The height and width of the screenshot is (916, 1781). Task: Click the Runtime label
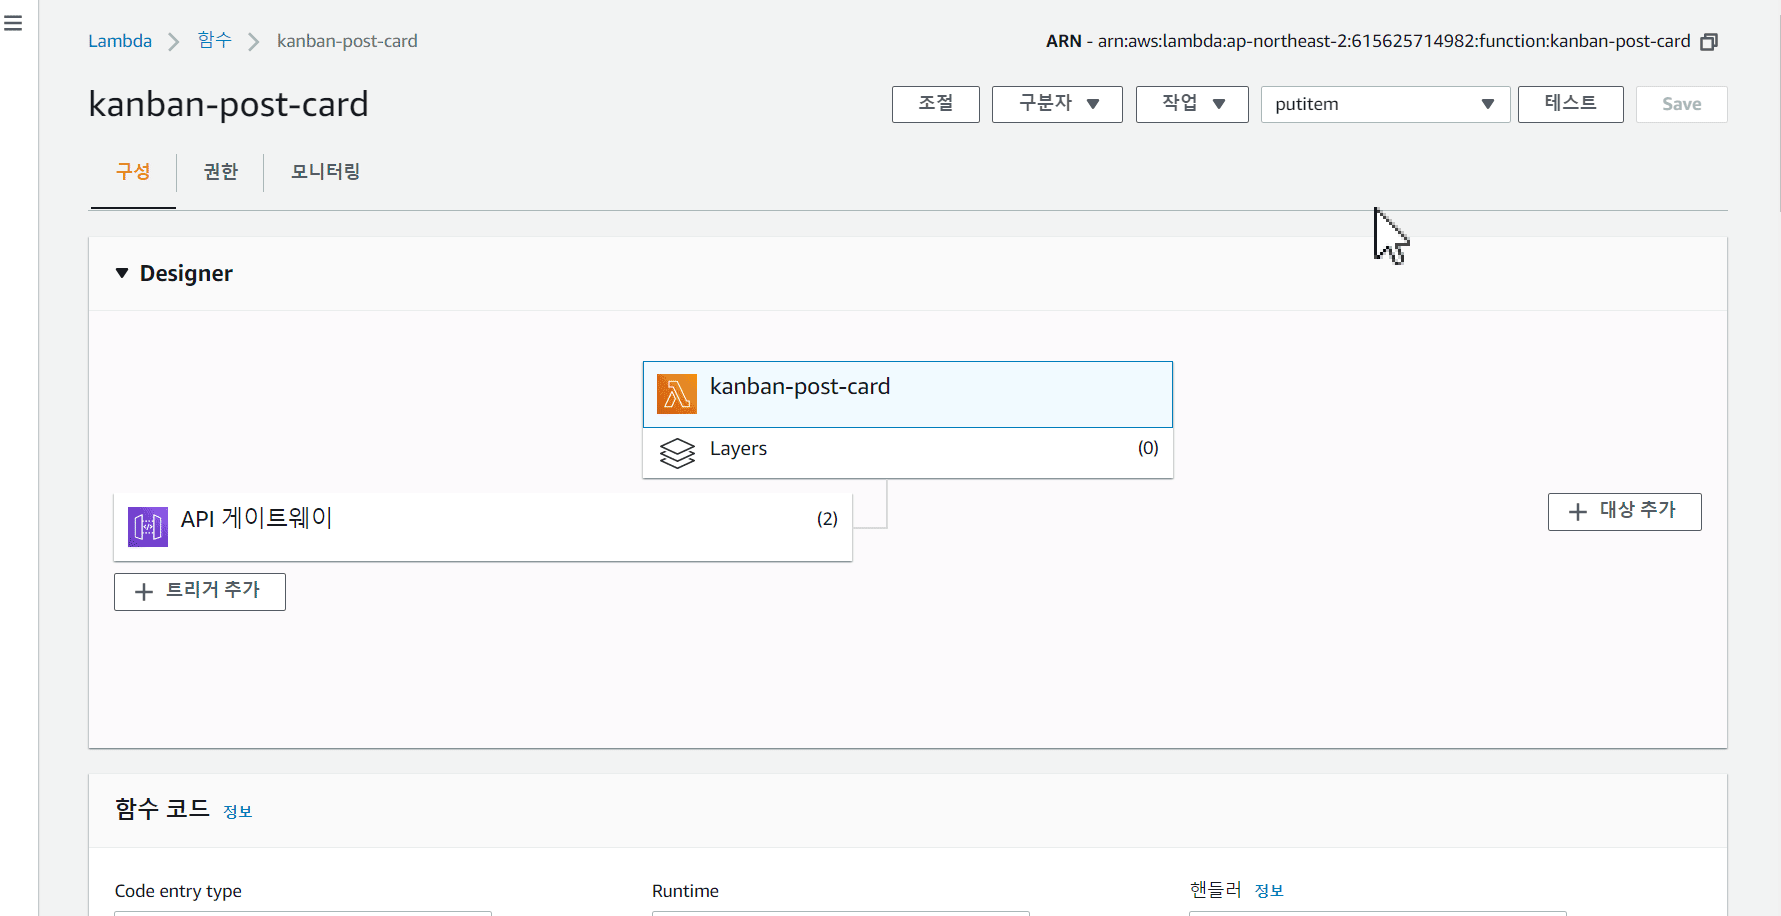(x=685, y=891)
